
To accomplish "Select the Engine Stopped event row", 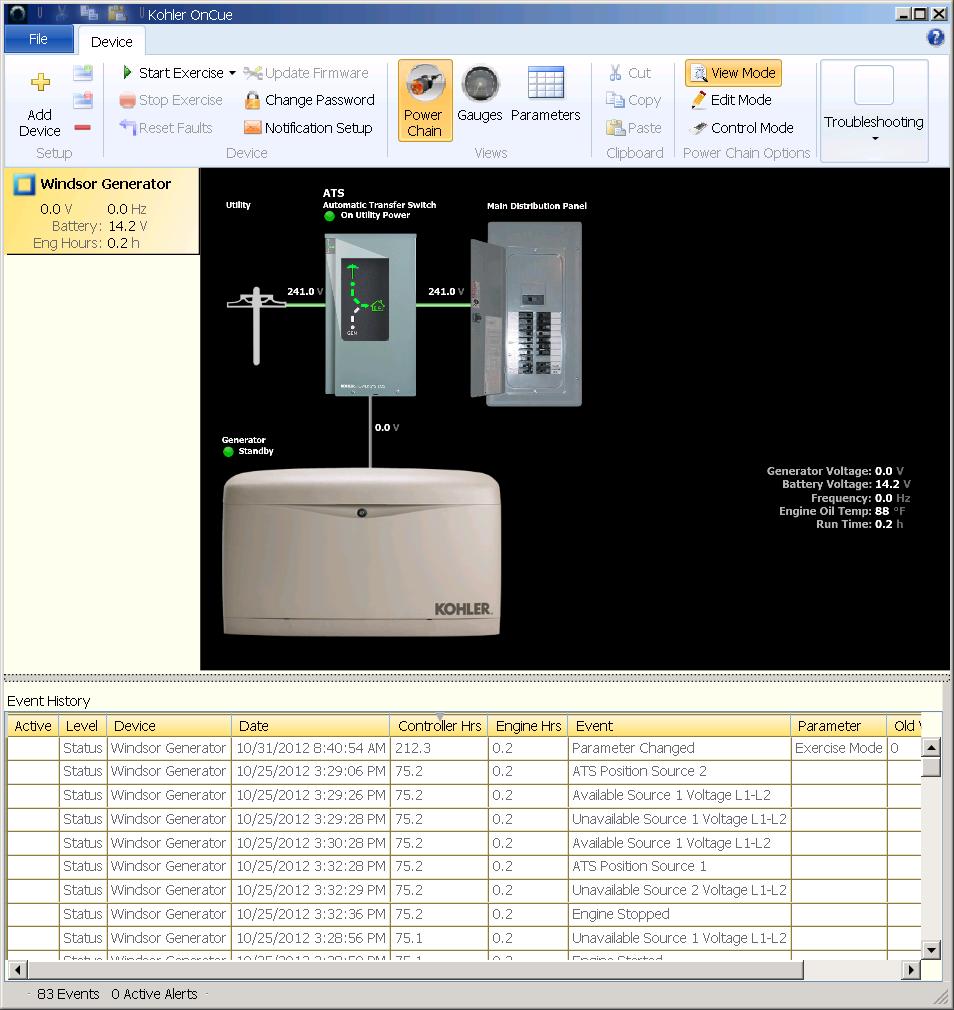I will [464, 915].
